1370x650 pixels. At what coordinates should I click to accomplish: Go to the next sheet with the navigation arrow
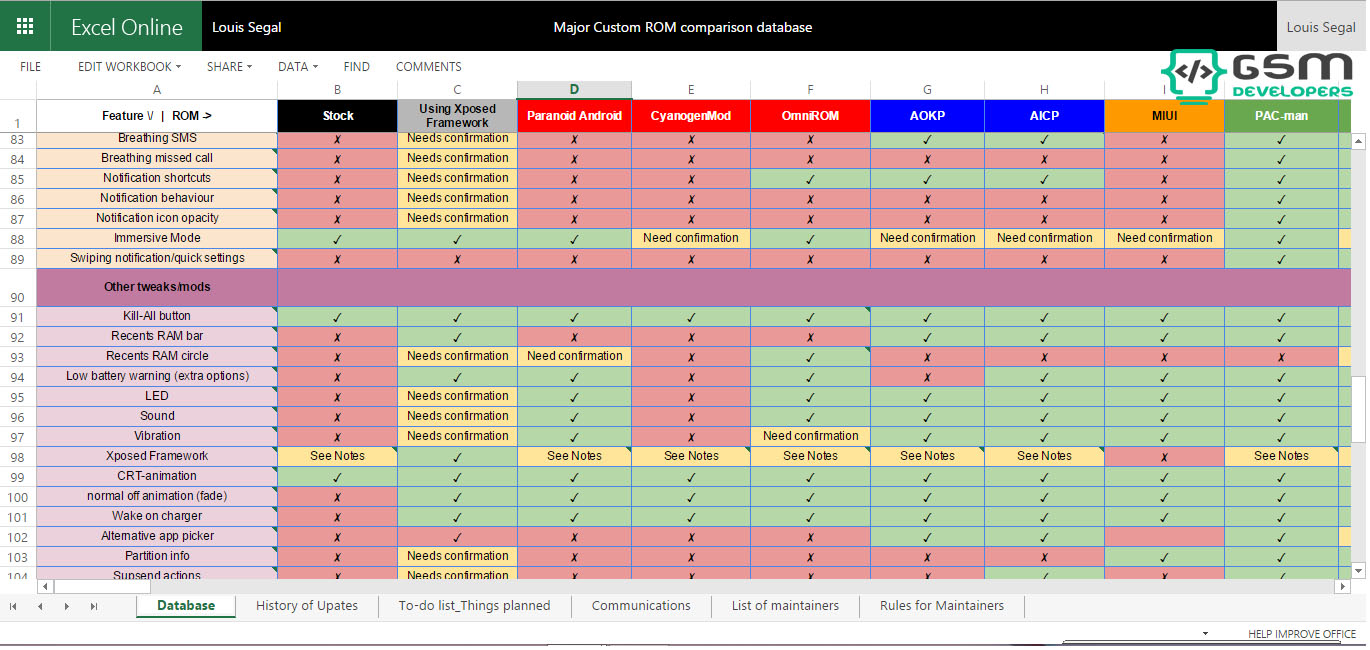(66, 607)
